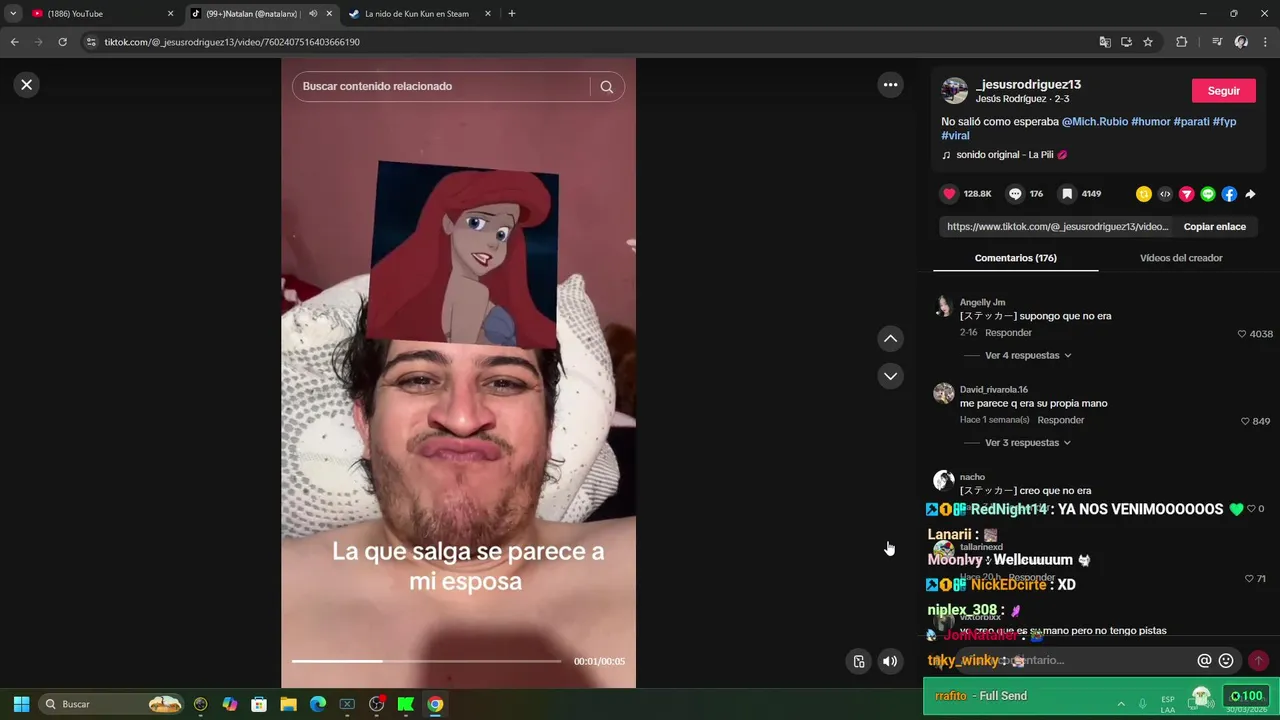Show hidden system tray icons chevron
Screen dimensions: 1280x720
click(x=1121, y=704)
